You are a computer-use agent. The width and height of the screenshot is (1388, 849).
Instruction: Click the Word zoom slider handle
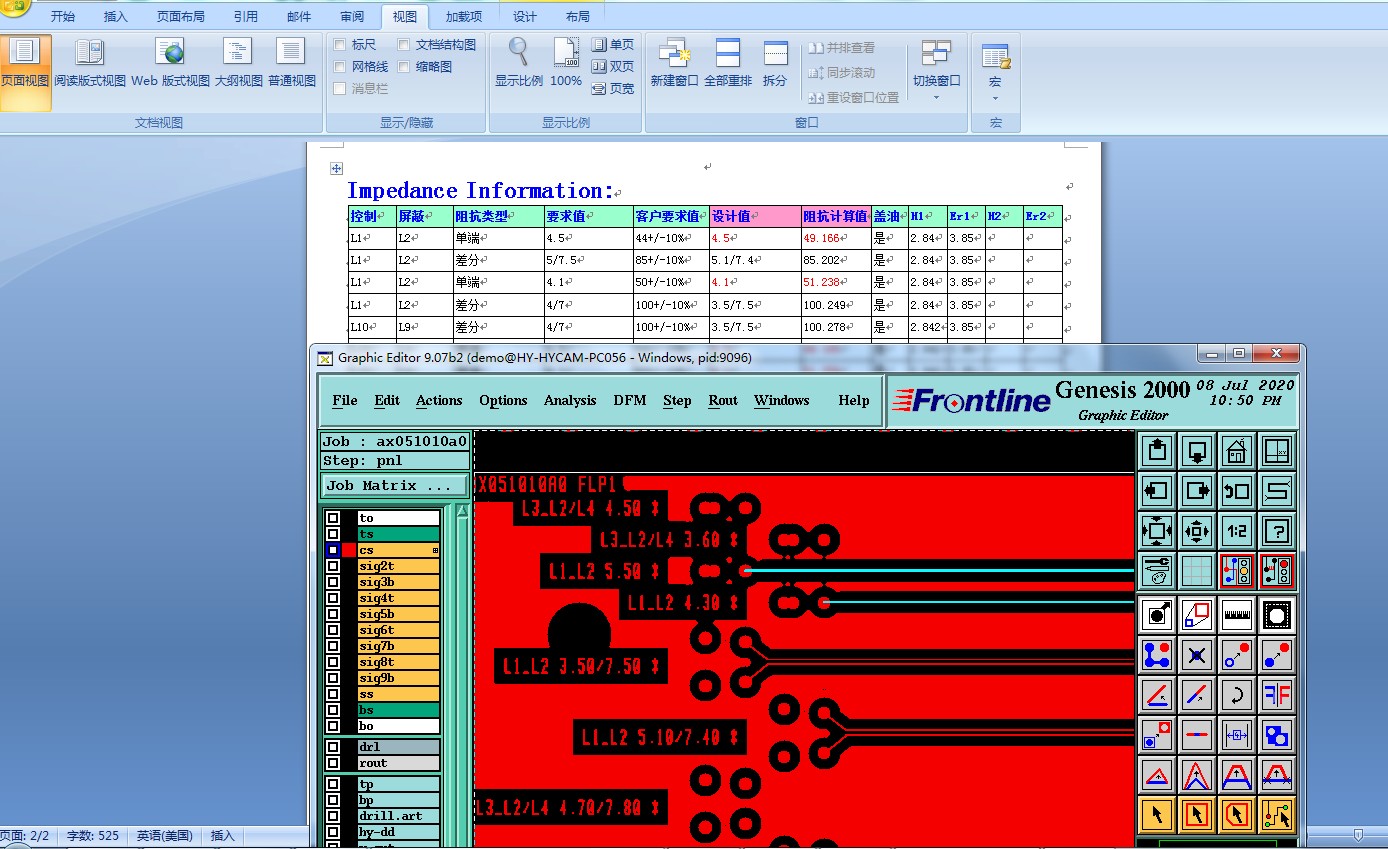tap(1357, 834)
